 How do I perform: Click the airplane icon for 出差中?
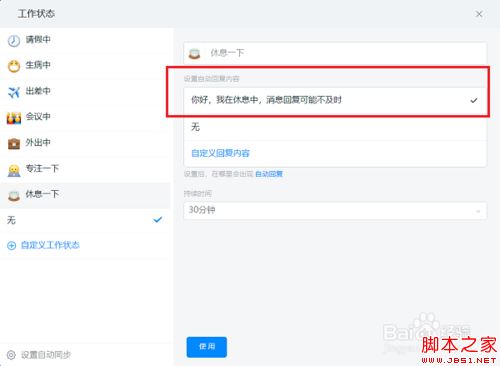pos(14,92)
